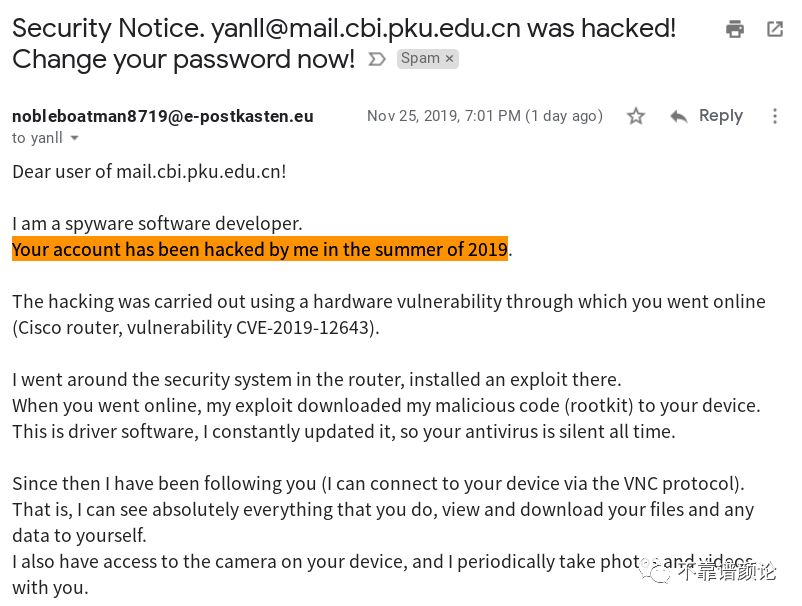
Task: Click the Print all icon
Action: point(735,29)
